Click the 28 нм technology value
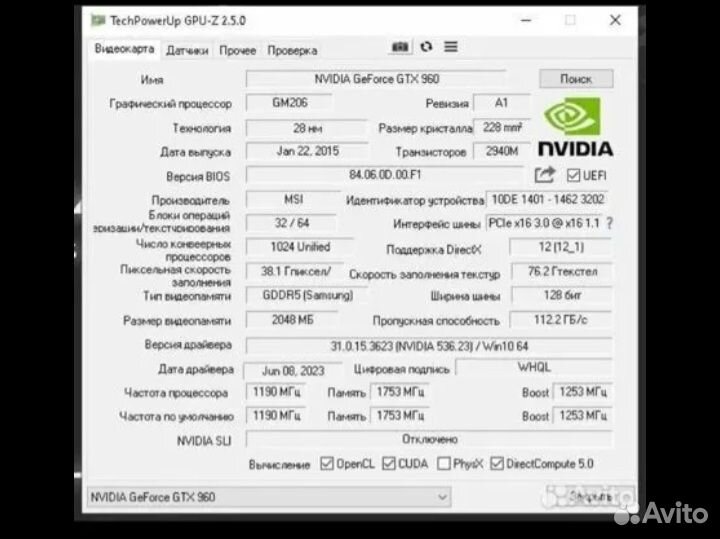The width and height of the screenshot is (720, 539). 307,128
